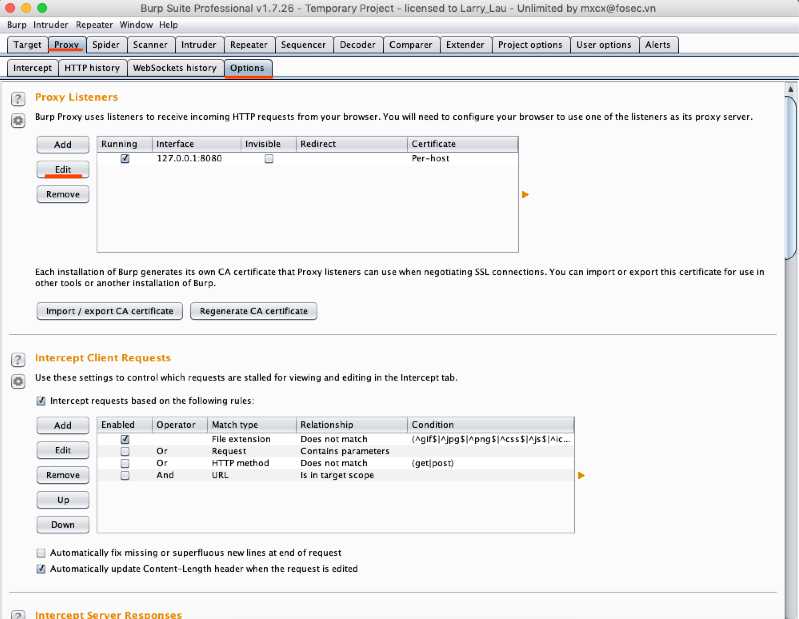Switch to the Comparer tab
This screenshot has width=799, height=619.
(411, 45)
